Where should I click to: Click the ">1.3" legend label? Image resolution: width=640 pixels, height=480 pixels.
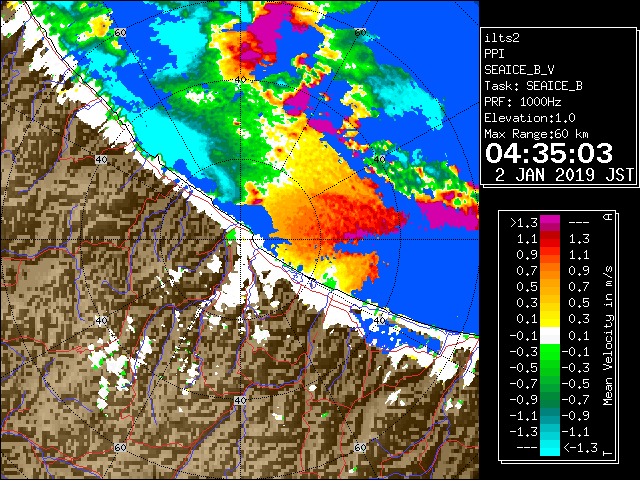(x=523, y=223)
